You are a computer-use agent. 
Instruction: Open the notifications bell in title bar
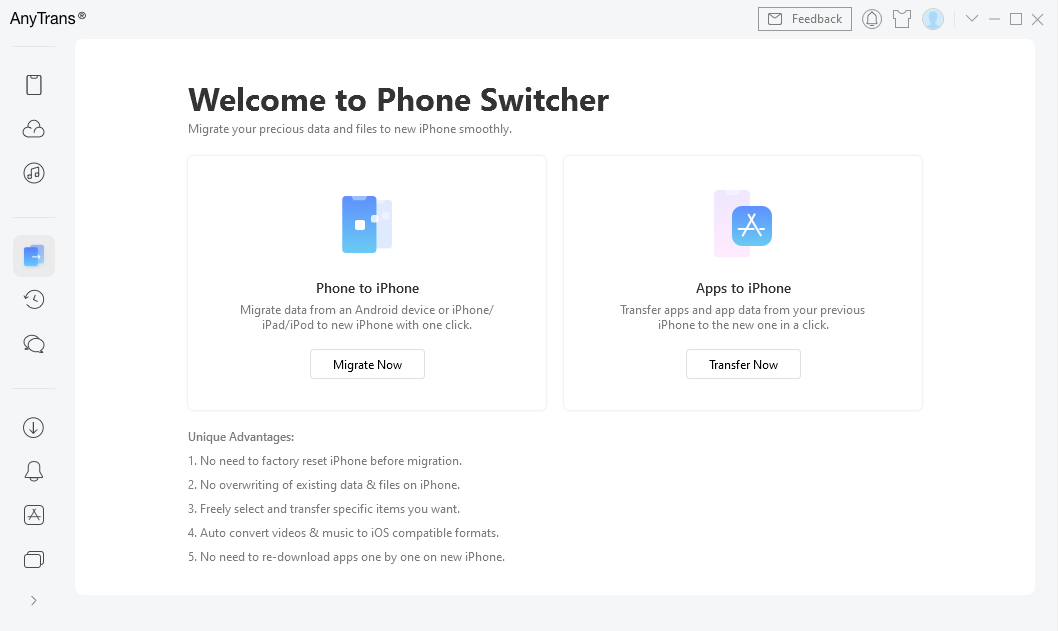[872, 19]
